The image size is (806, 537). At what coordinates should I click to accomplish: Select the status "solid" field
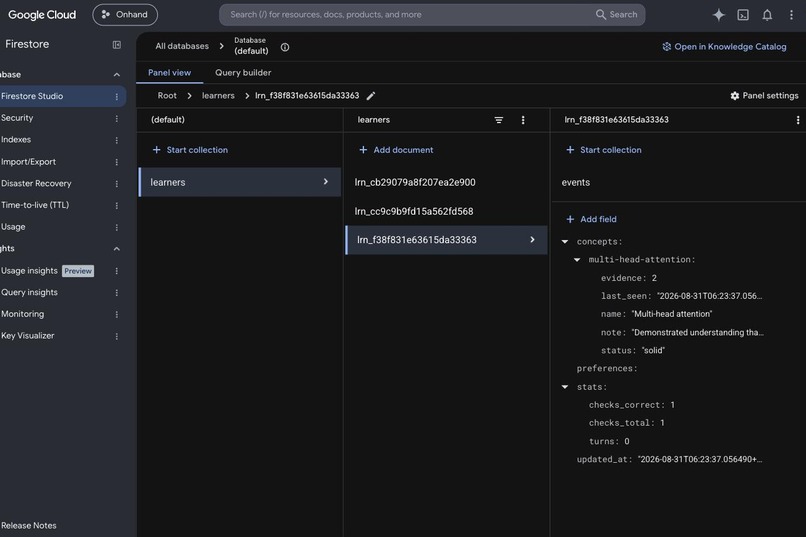[633, 350]
